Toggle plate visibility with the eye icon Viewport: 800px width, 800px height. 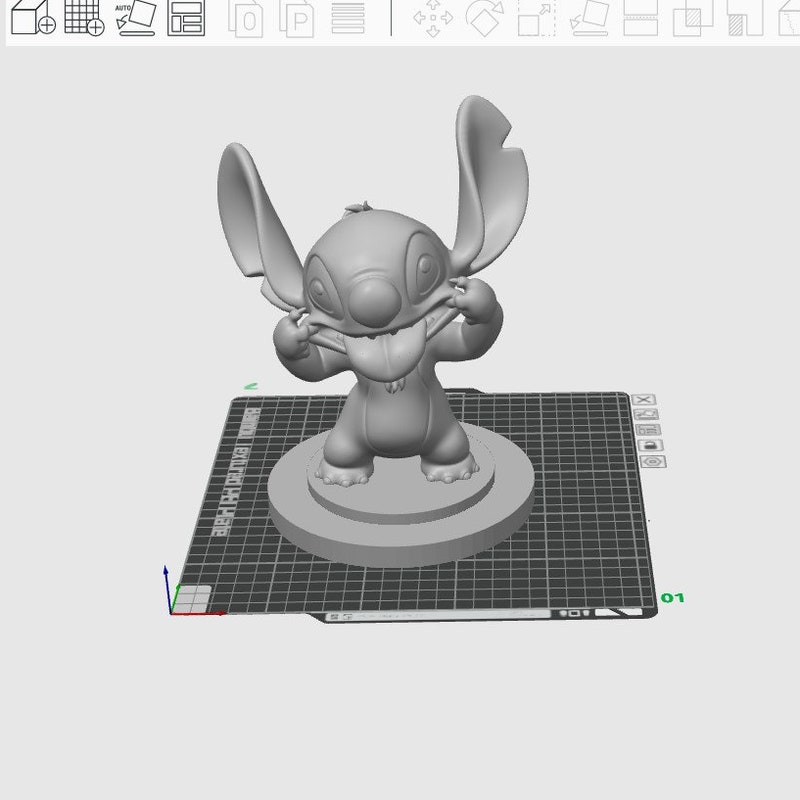(653, 462)
